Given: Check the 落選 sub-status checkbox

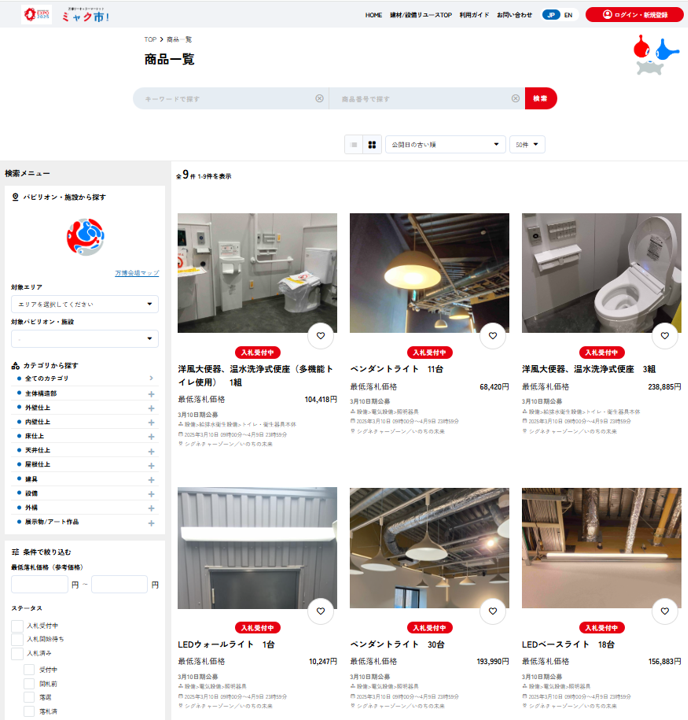Looking at the screenshot, I should point(29,698).
